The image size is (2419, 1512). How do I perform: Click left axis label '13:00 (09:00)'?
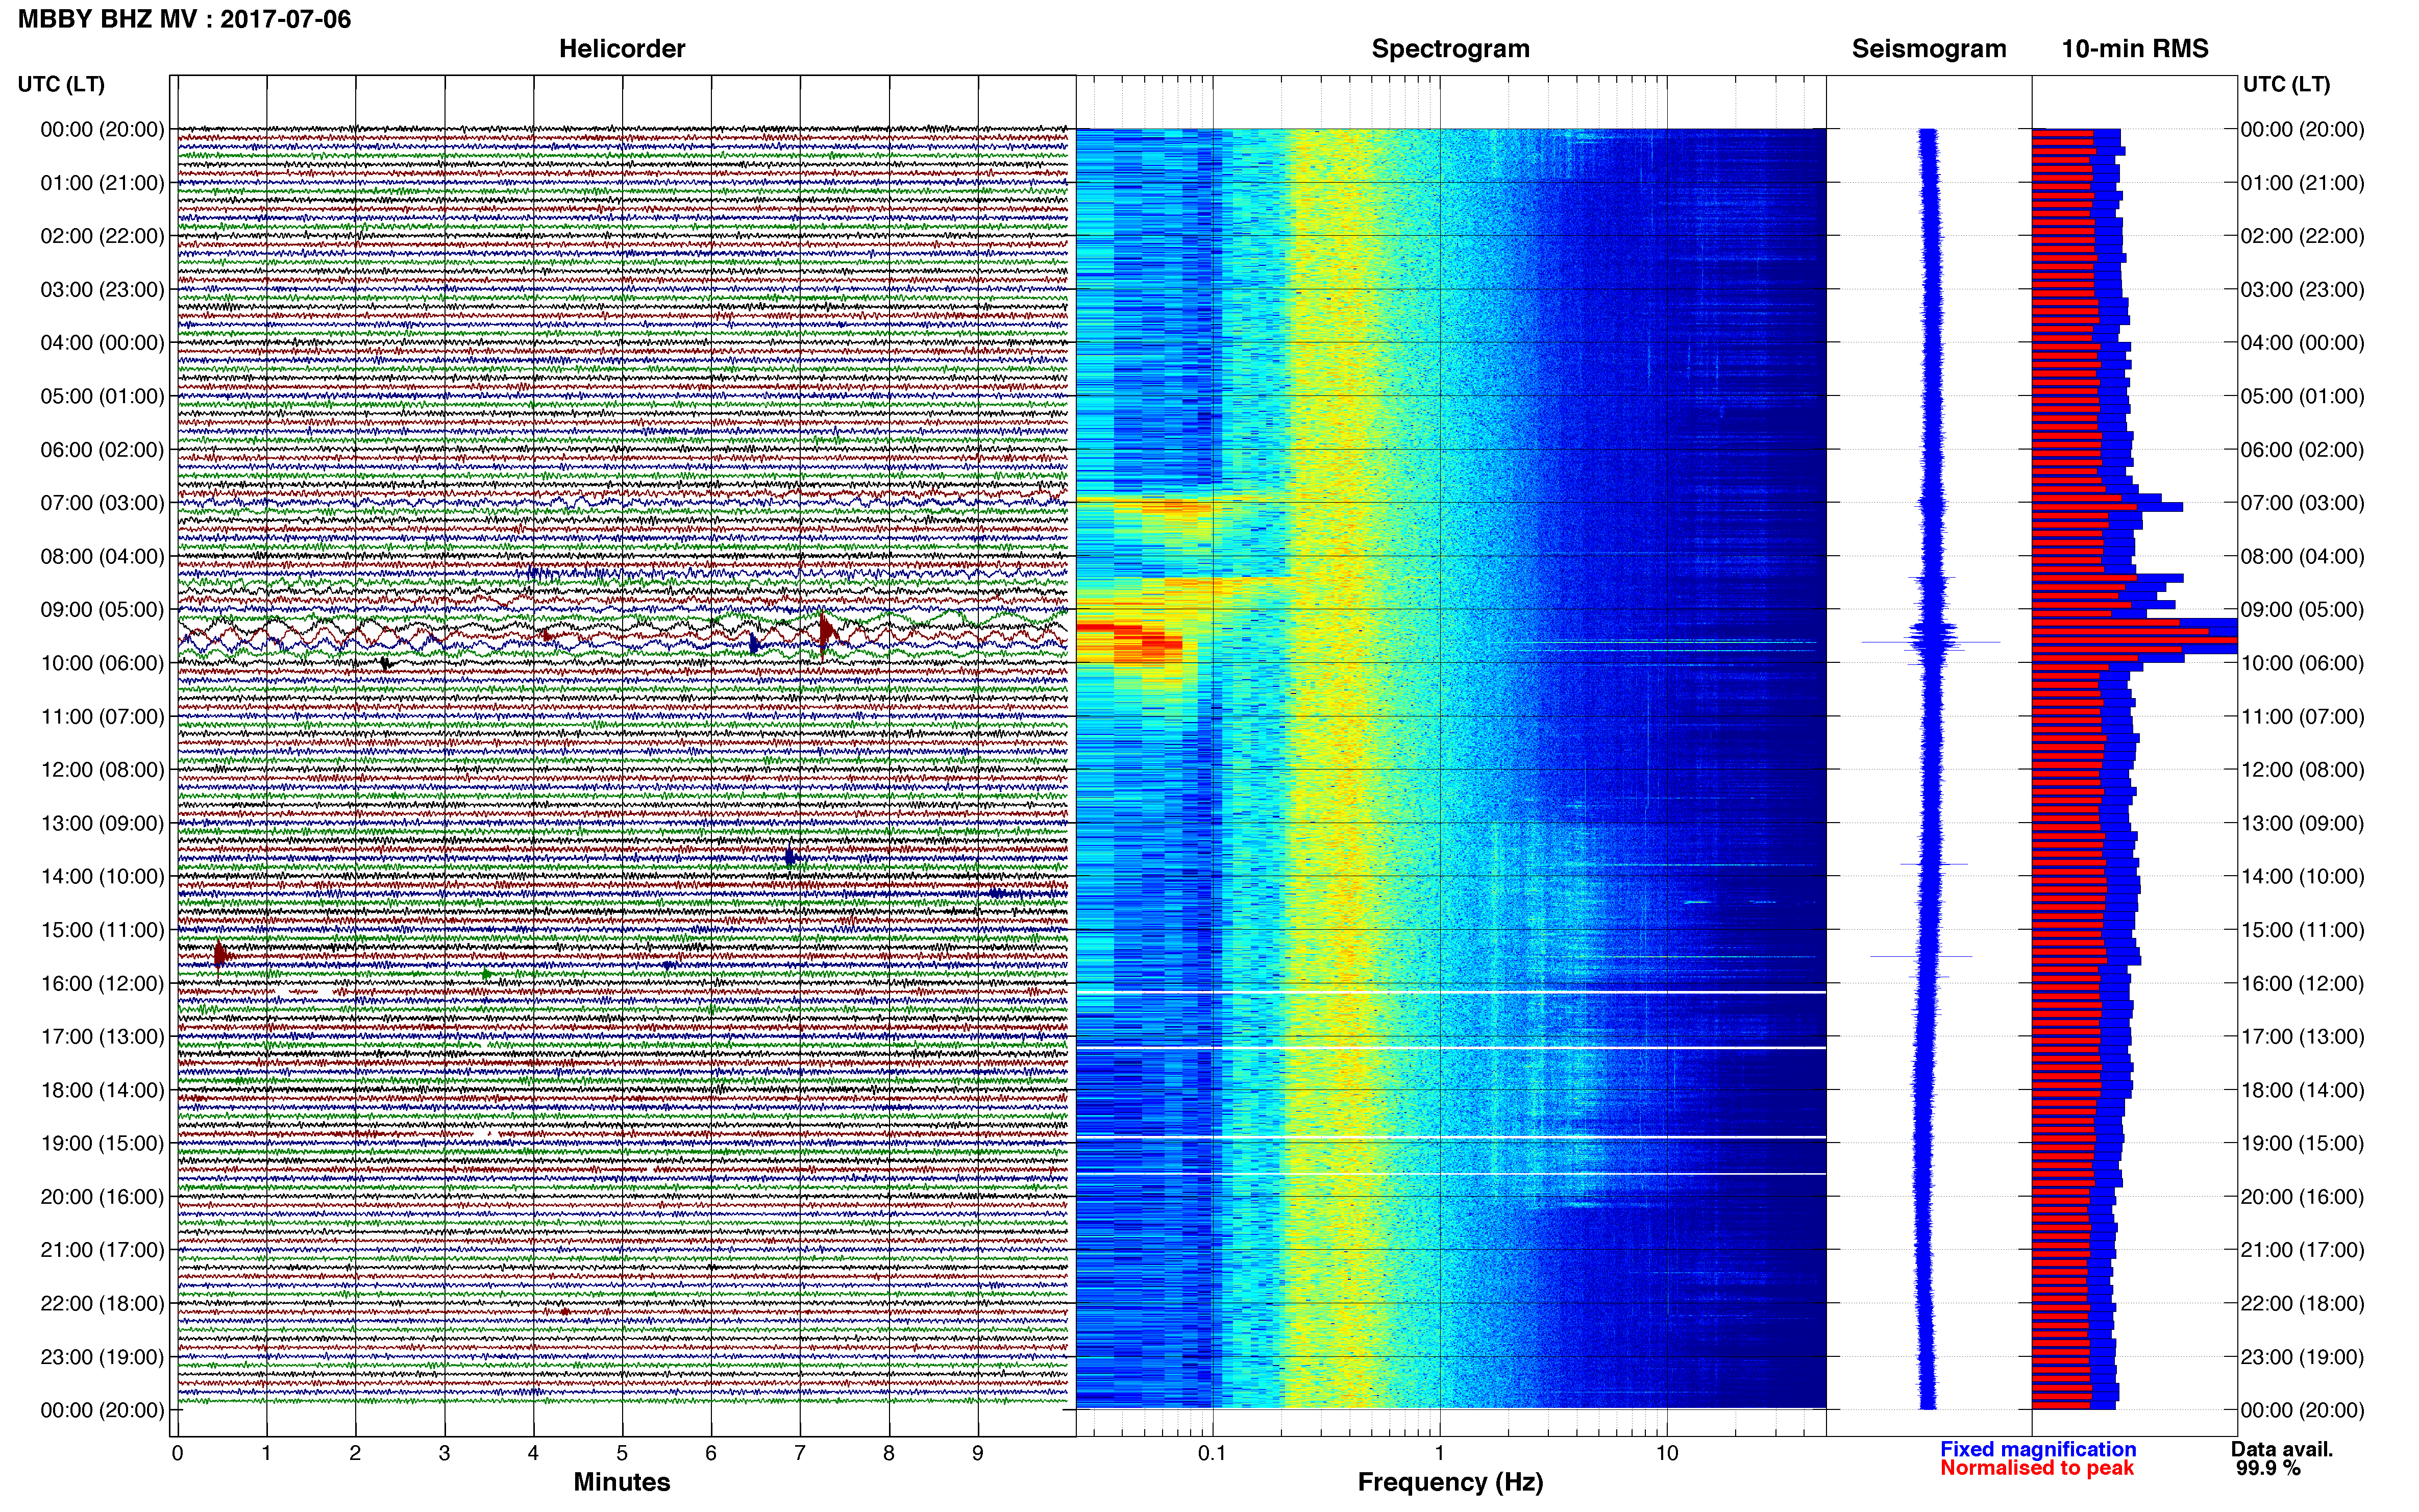point(102,823)
